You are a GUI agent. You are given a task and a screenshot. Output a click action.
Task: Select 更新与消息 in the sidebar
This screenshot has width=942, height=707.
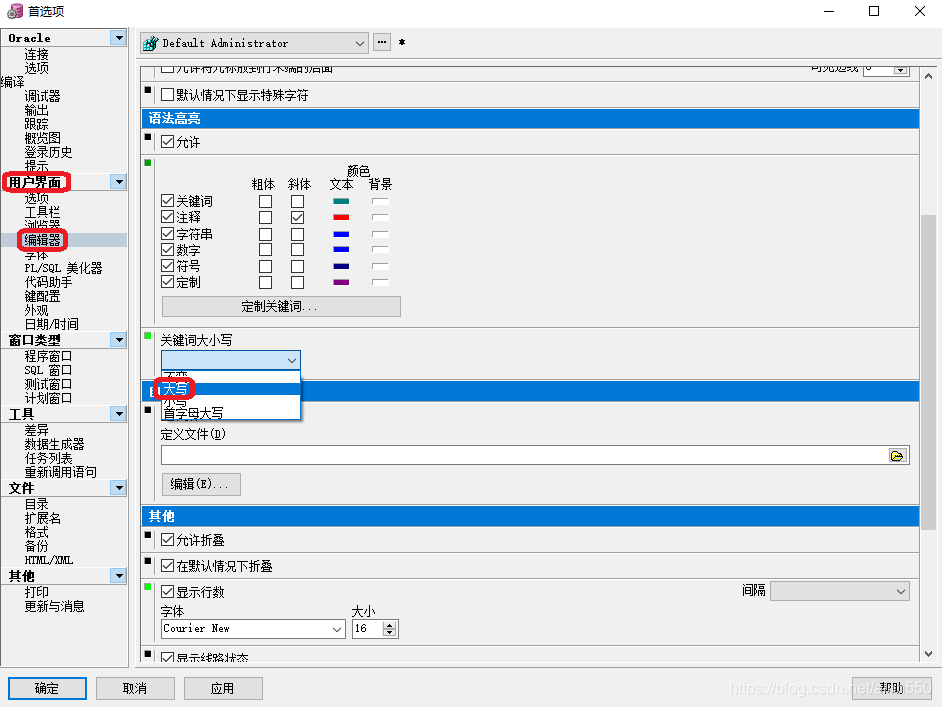coord(54,606)
